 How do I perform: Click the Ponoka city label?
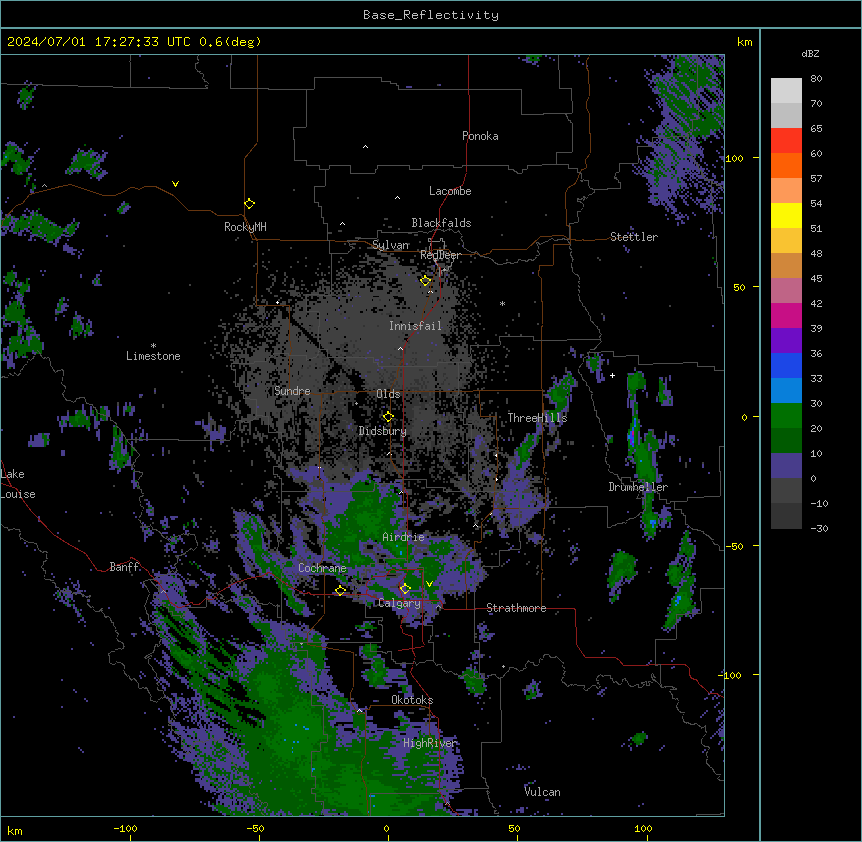[480, 136]
